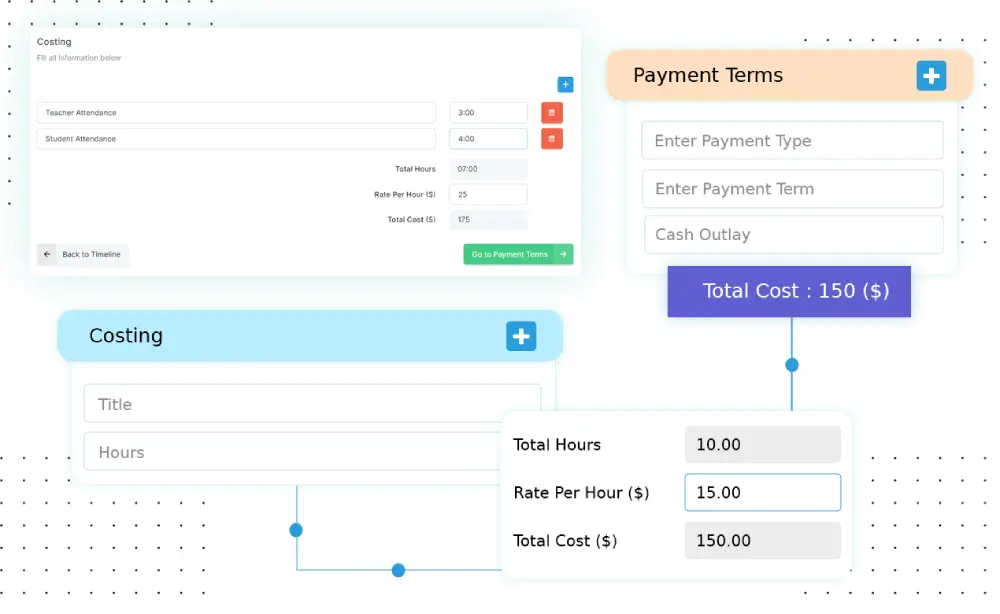Click the plus icon on Payment Terms header

pyautogui.click(x=931, y=76)
